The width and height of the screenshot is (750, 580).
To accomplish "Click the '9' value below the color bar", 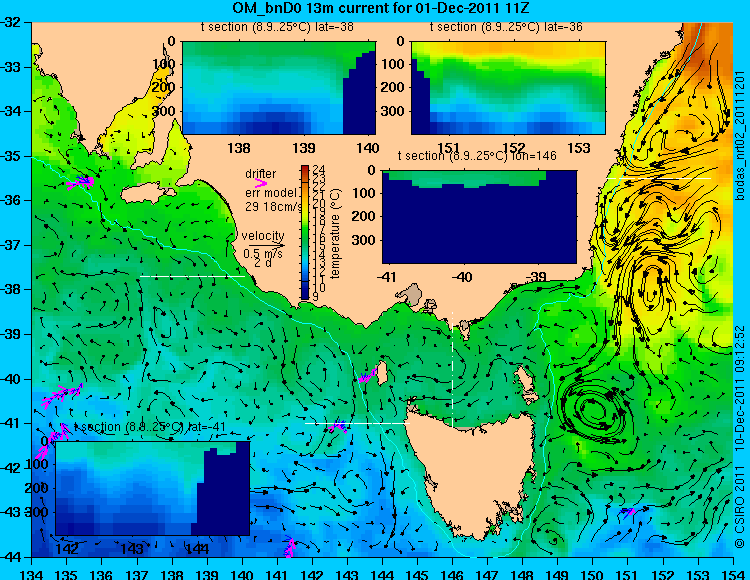I will tap(315, 296).
